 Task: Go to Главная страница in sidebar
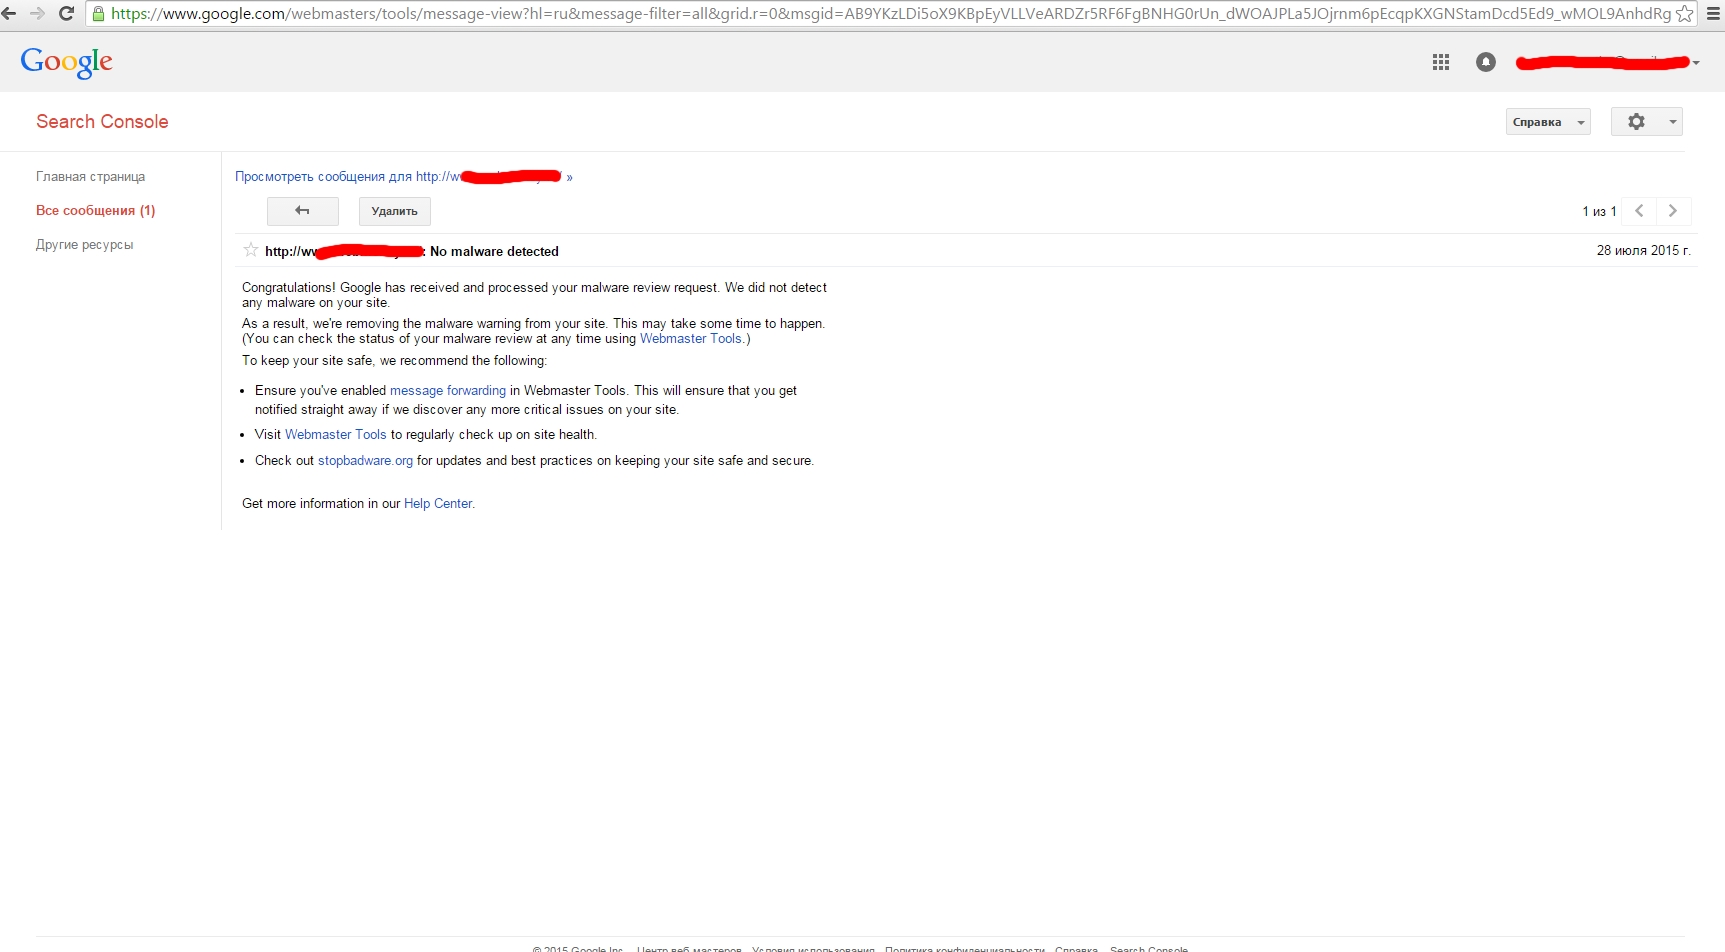click(x=90, y=177)
